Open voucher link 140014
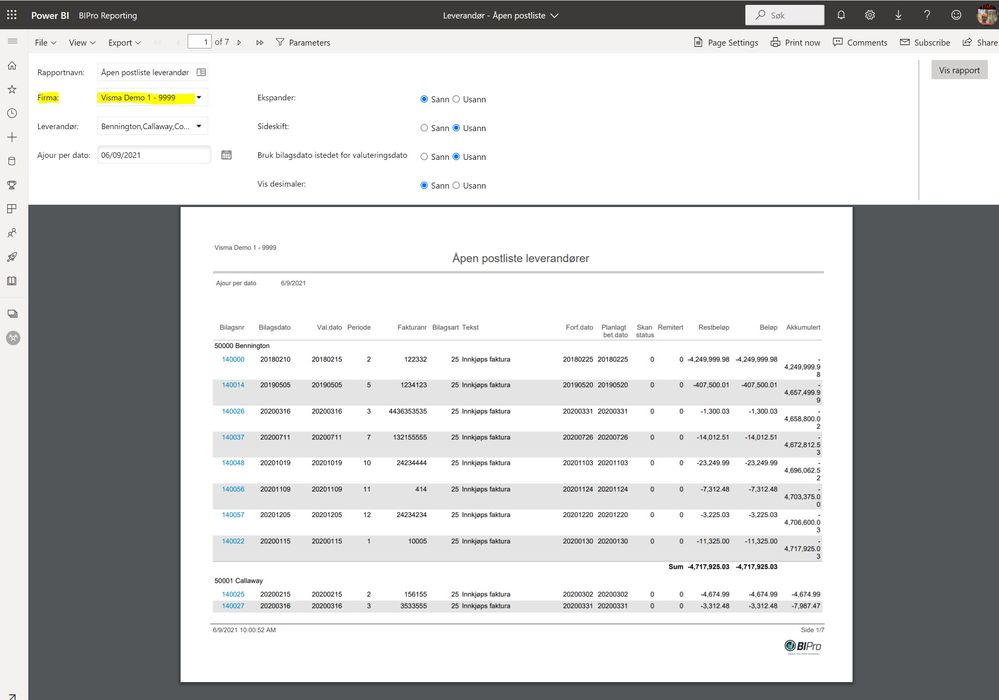This screenshot has width=999, height=700. pyautogui.click(x=233, y=385)
